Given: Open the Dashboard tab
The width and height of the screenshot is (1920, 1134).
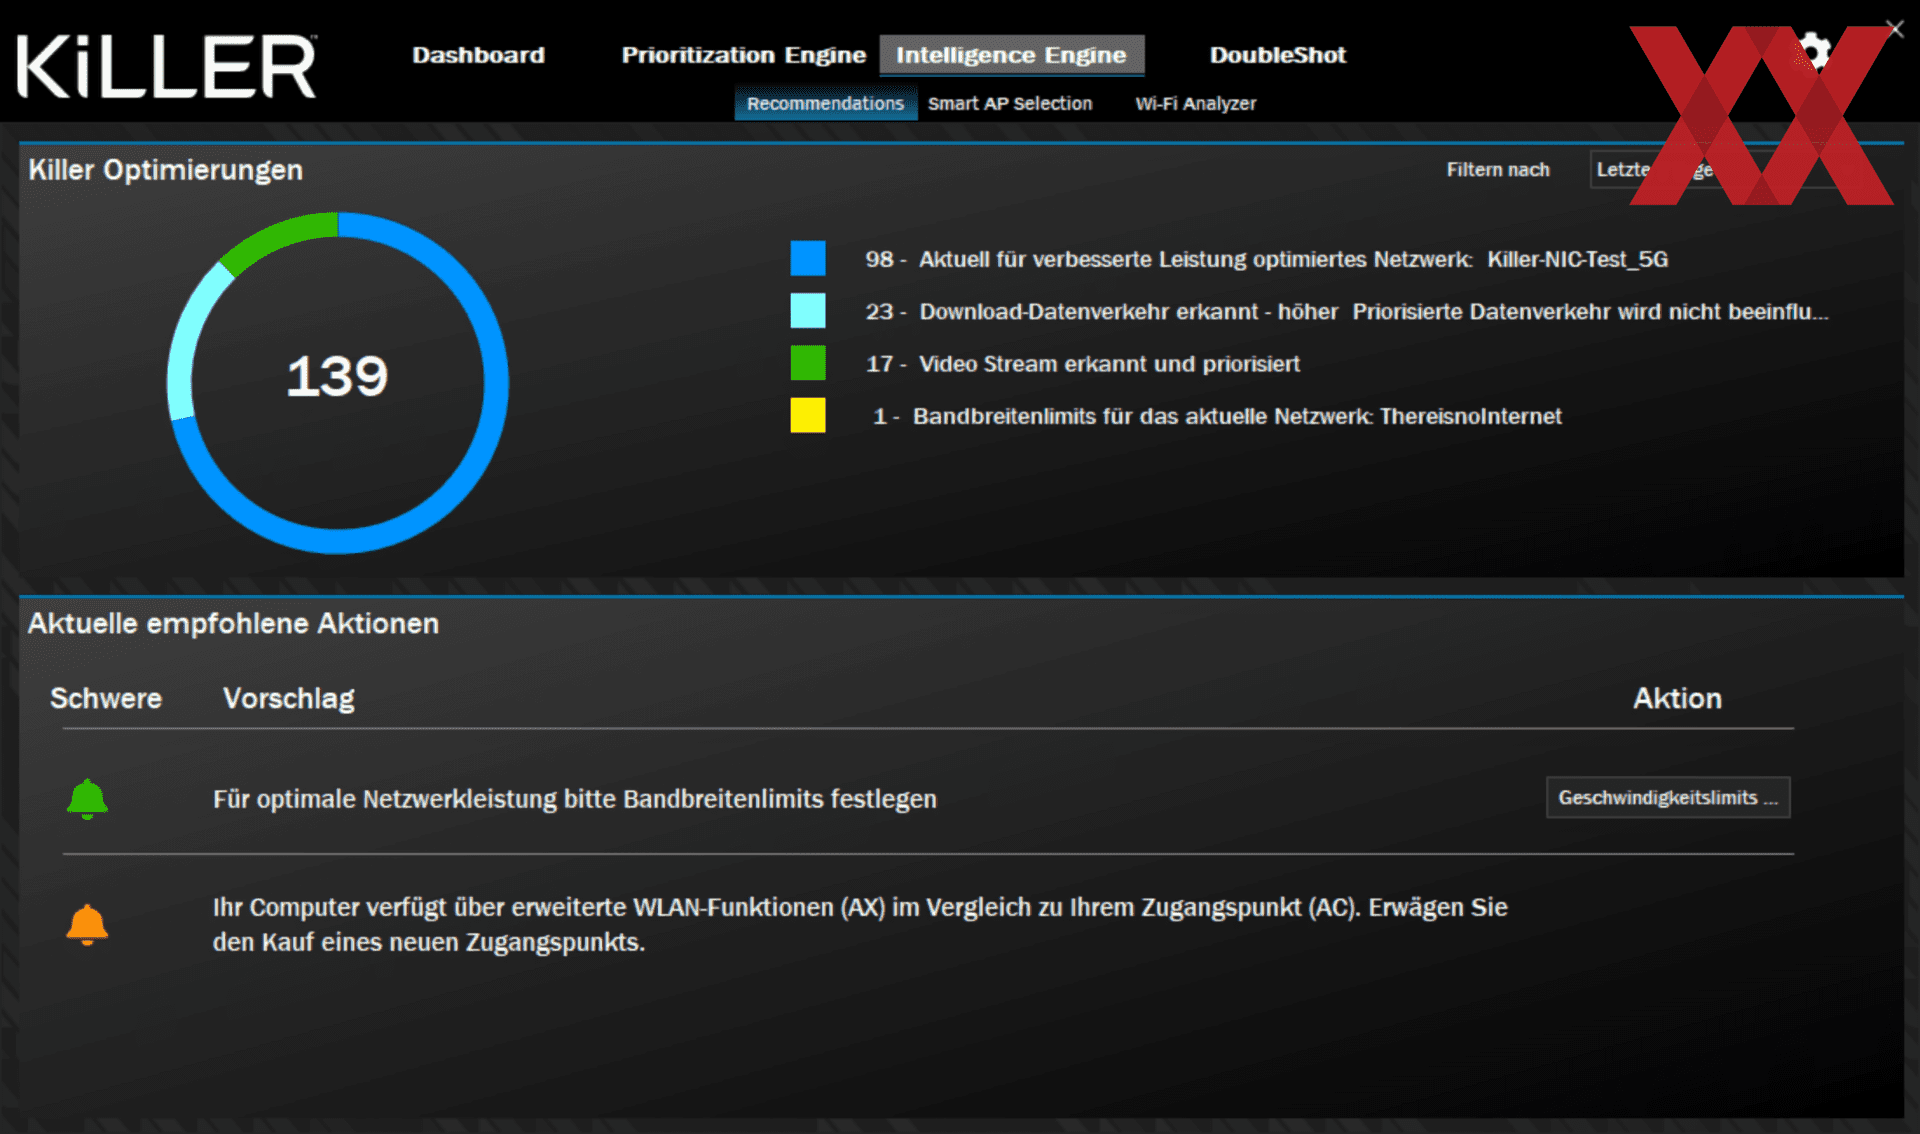Looking at the screenshot, I should click(478, 55).
